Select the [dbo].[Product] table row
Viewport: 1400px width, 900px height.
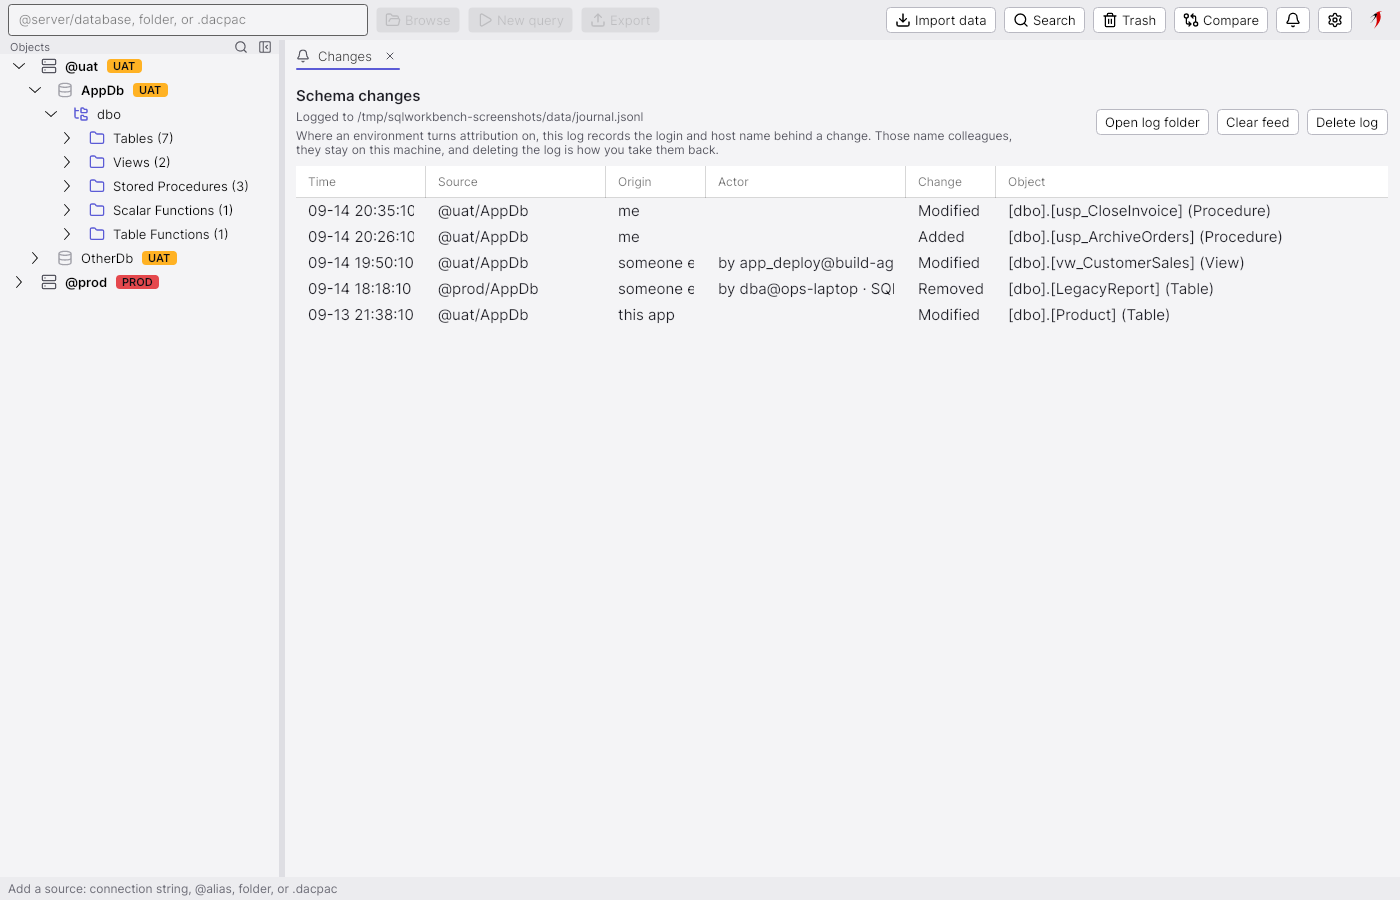point(842,315)
